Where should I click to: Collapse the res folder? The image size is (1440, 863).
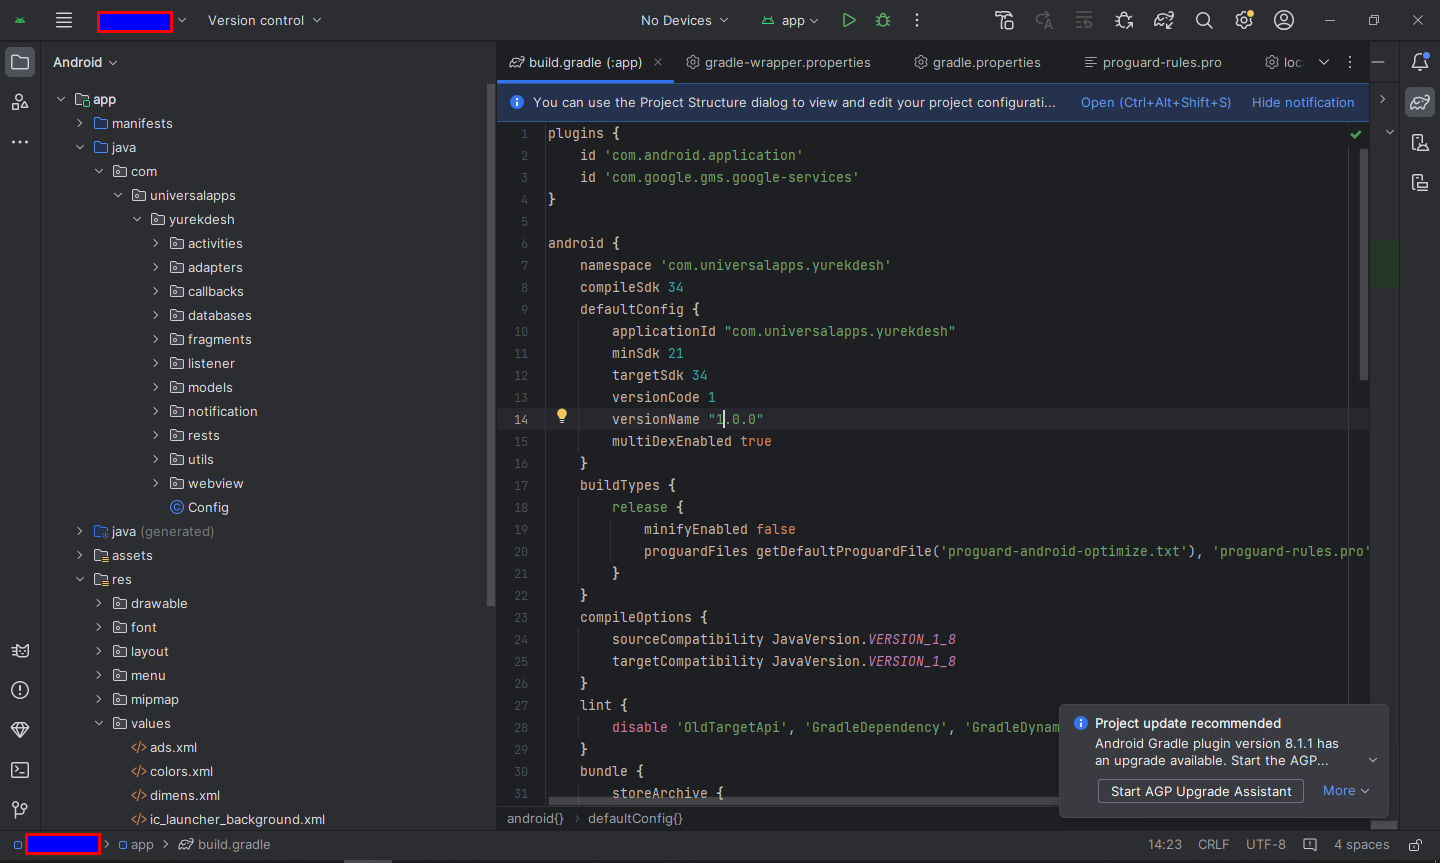(x=80, y=579)
